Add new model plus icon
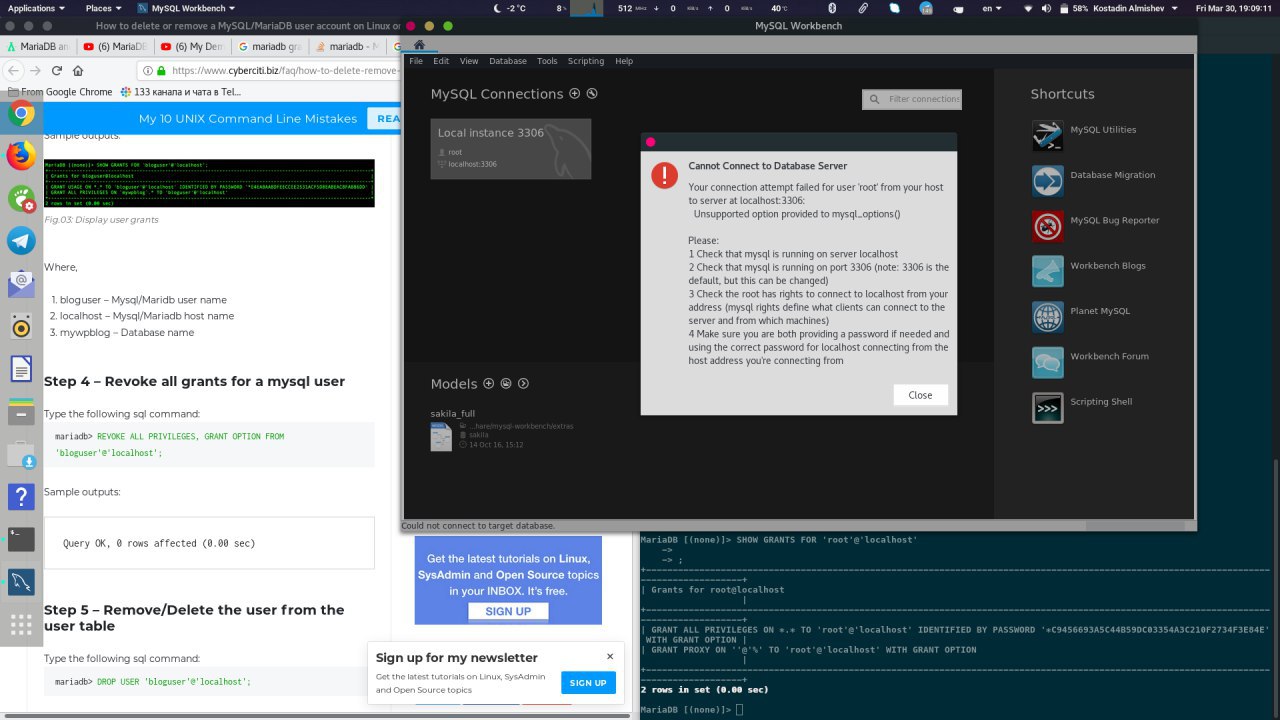The width and height of the screenshot is (1280, 720). [488, 383]
